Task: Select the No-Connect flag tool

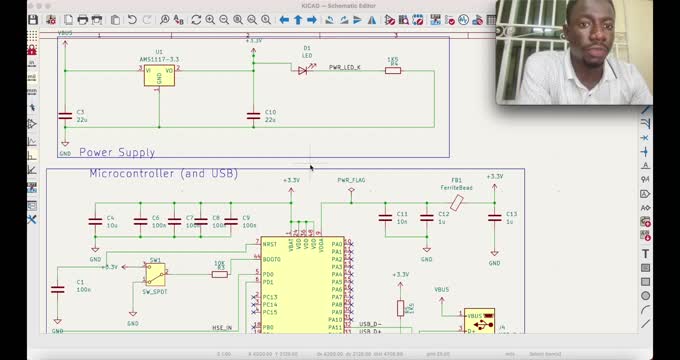Action: click(645, 137)
